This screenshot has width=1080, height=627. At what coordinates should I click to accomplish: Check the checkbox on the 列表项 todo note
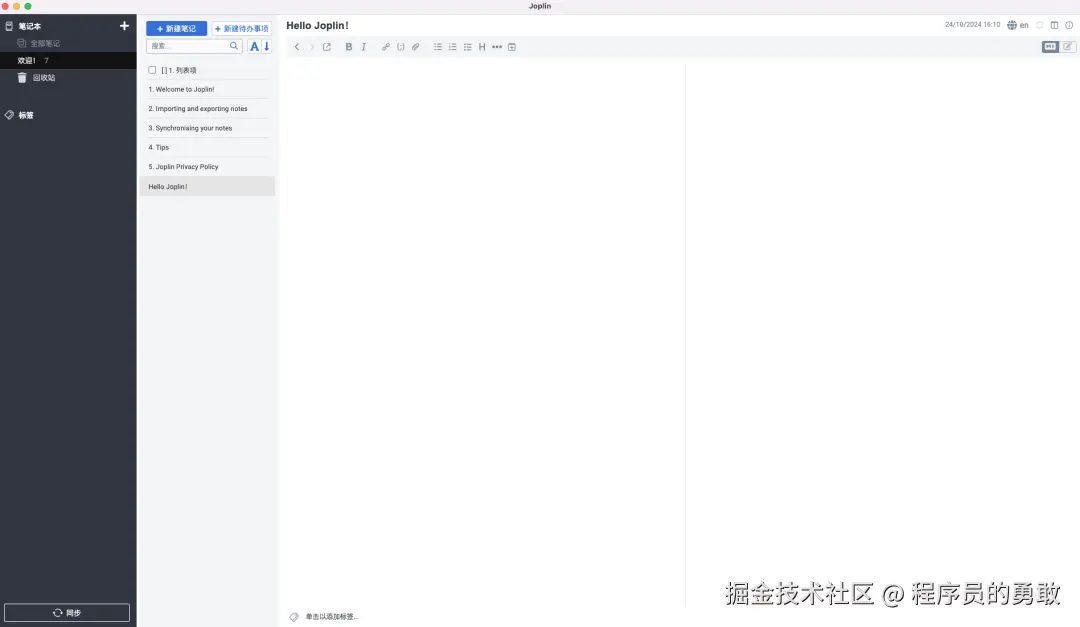point(152,69)
